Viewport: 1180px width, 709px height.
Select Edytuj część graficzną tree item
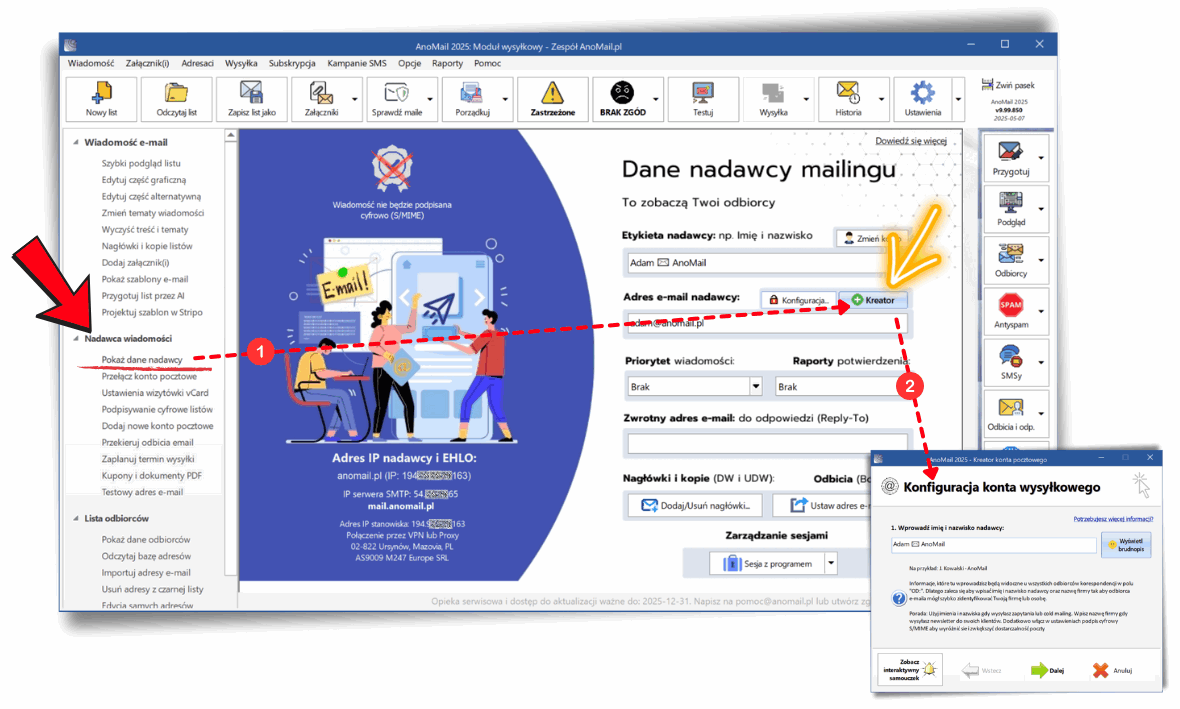(144, 180)
